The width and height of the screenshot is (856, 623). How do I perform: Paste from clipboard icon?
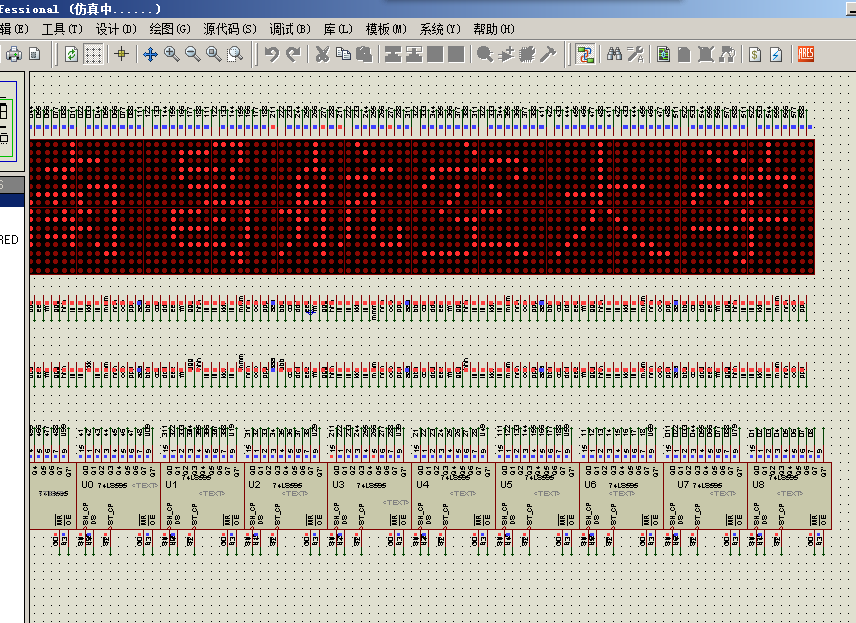coord(364,54)
